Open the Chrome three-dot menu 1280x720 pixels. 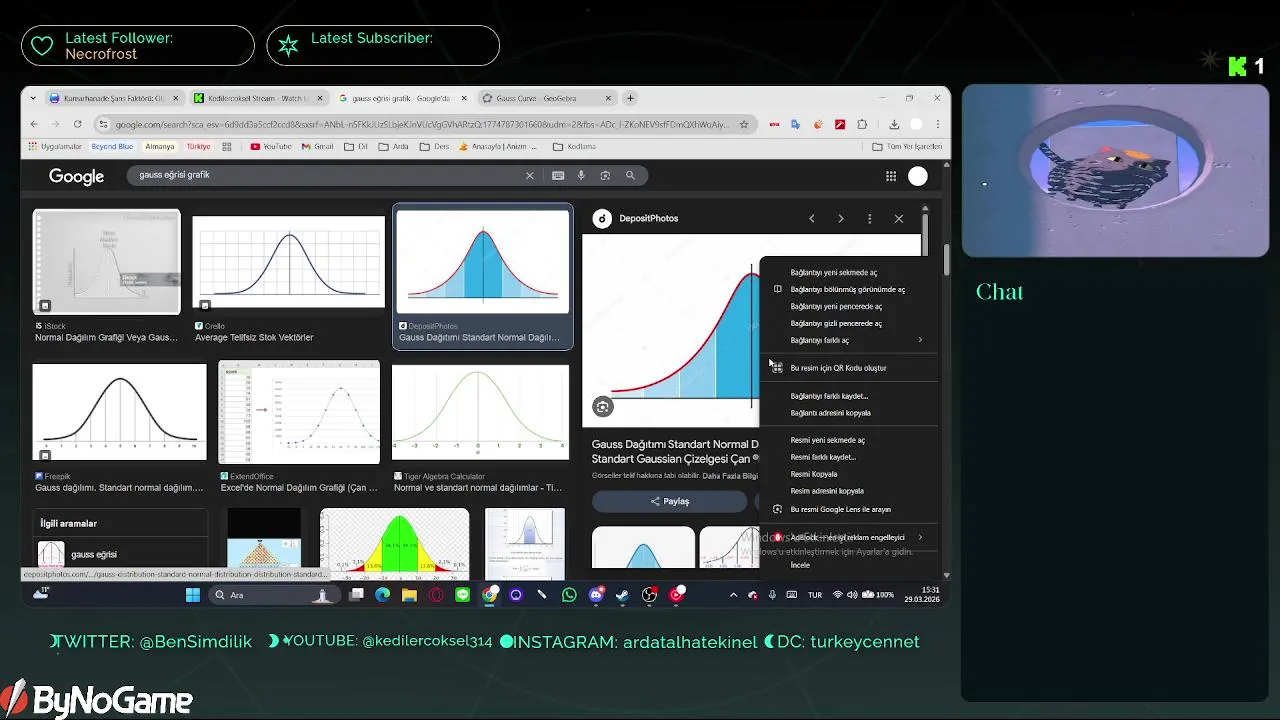point(938,124)
